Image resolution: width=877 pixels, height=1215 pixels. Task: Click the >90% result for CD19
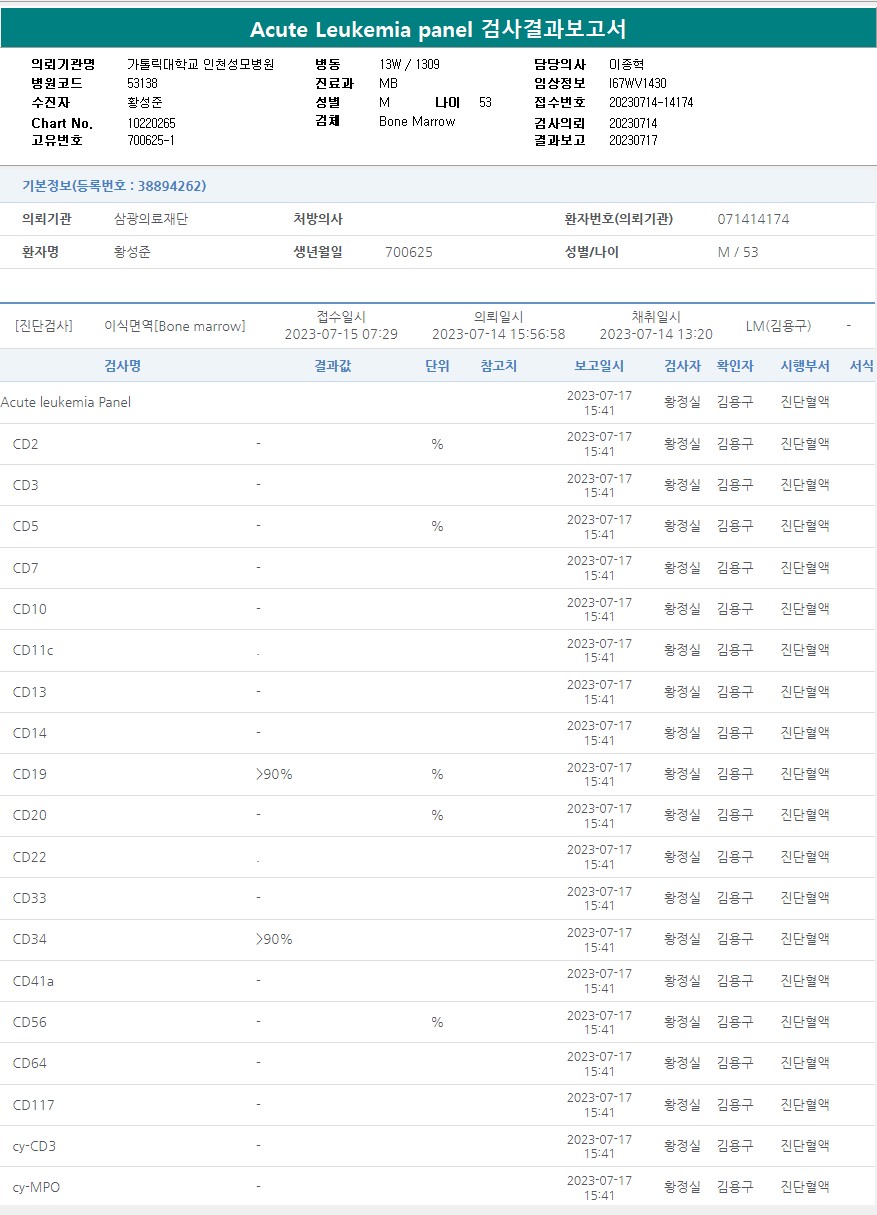point(274,774)
